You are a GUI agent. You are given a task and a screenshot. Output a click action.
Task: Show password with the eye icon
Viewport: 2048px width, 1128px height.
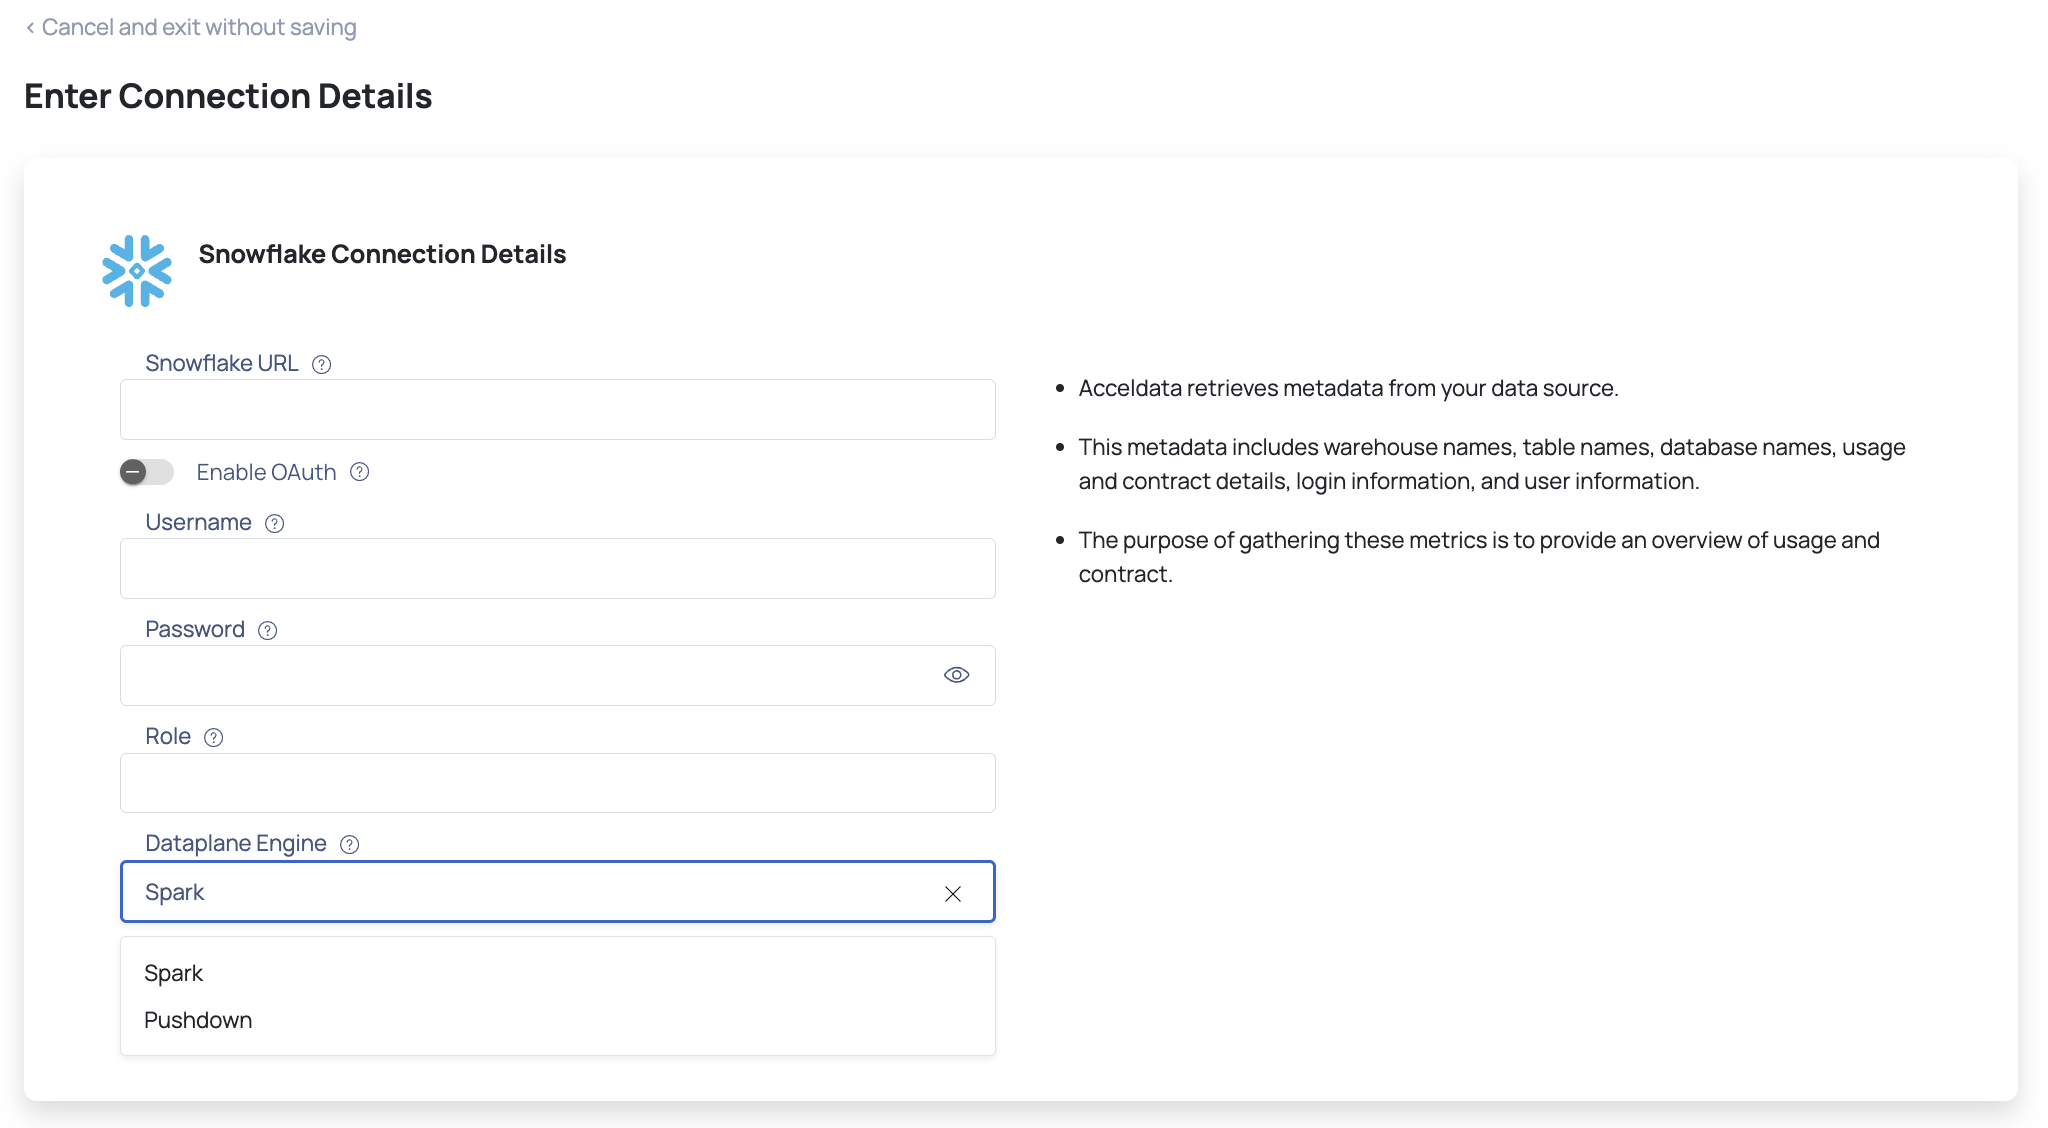[x=956, y=675]
